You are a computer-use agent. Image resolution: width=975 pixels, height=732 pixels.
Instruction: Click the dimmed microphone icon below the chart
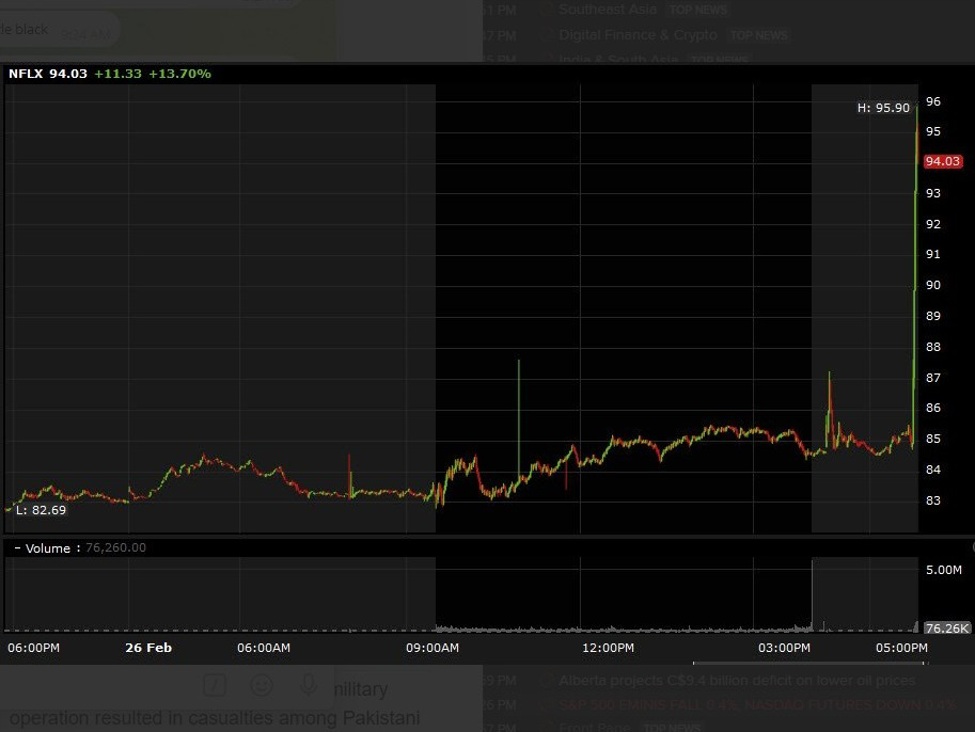click(309, 685)
